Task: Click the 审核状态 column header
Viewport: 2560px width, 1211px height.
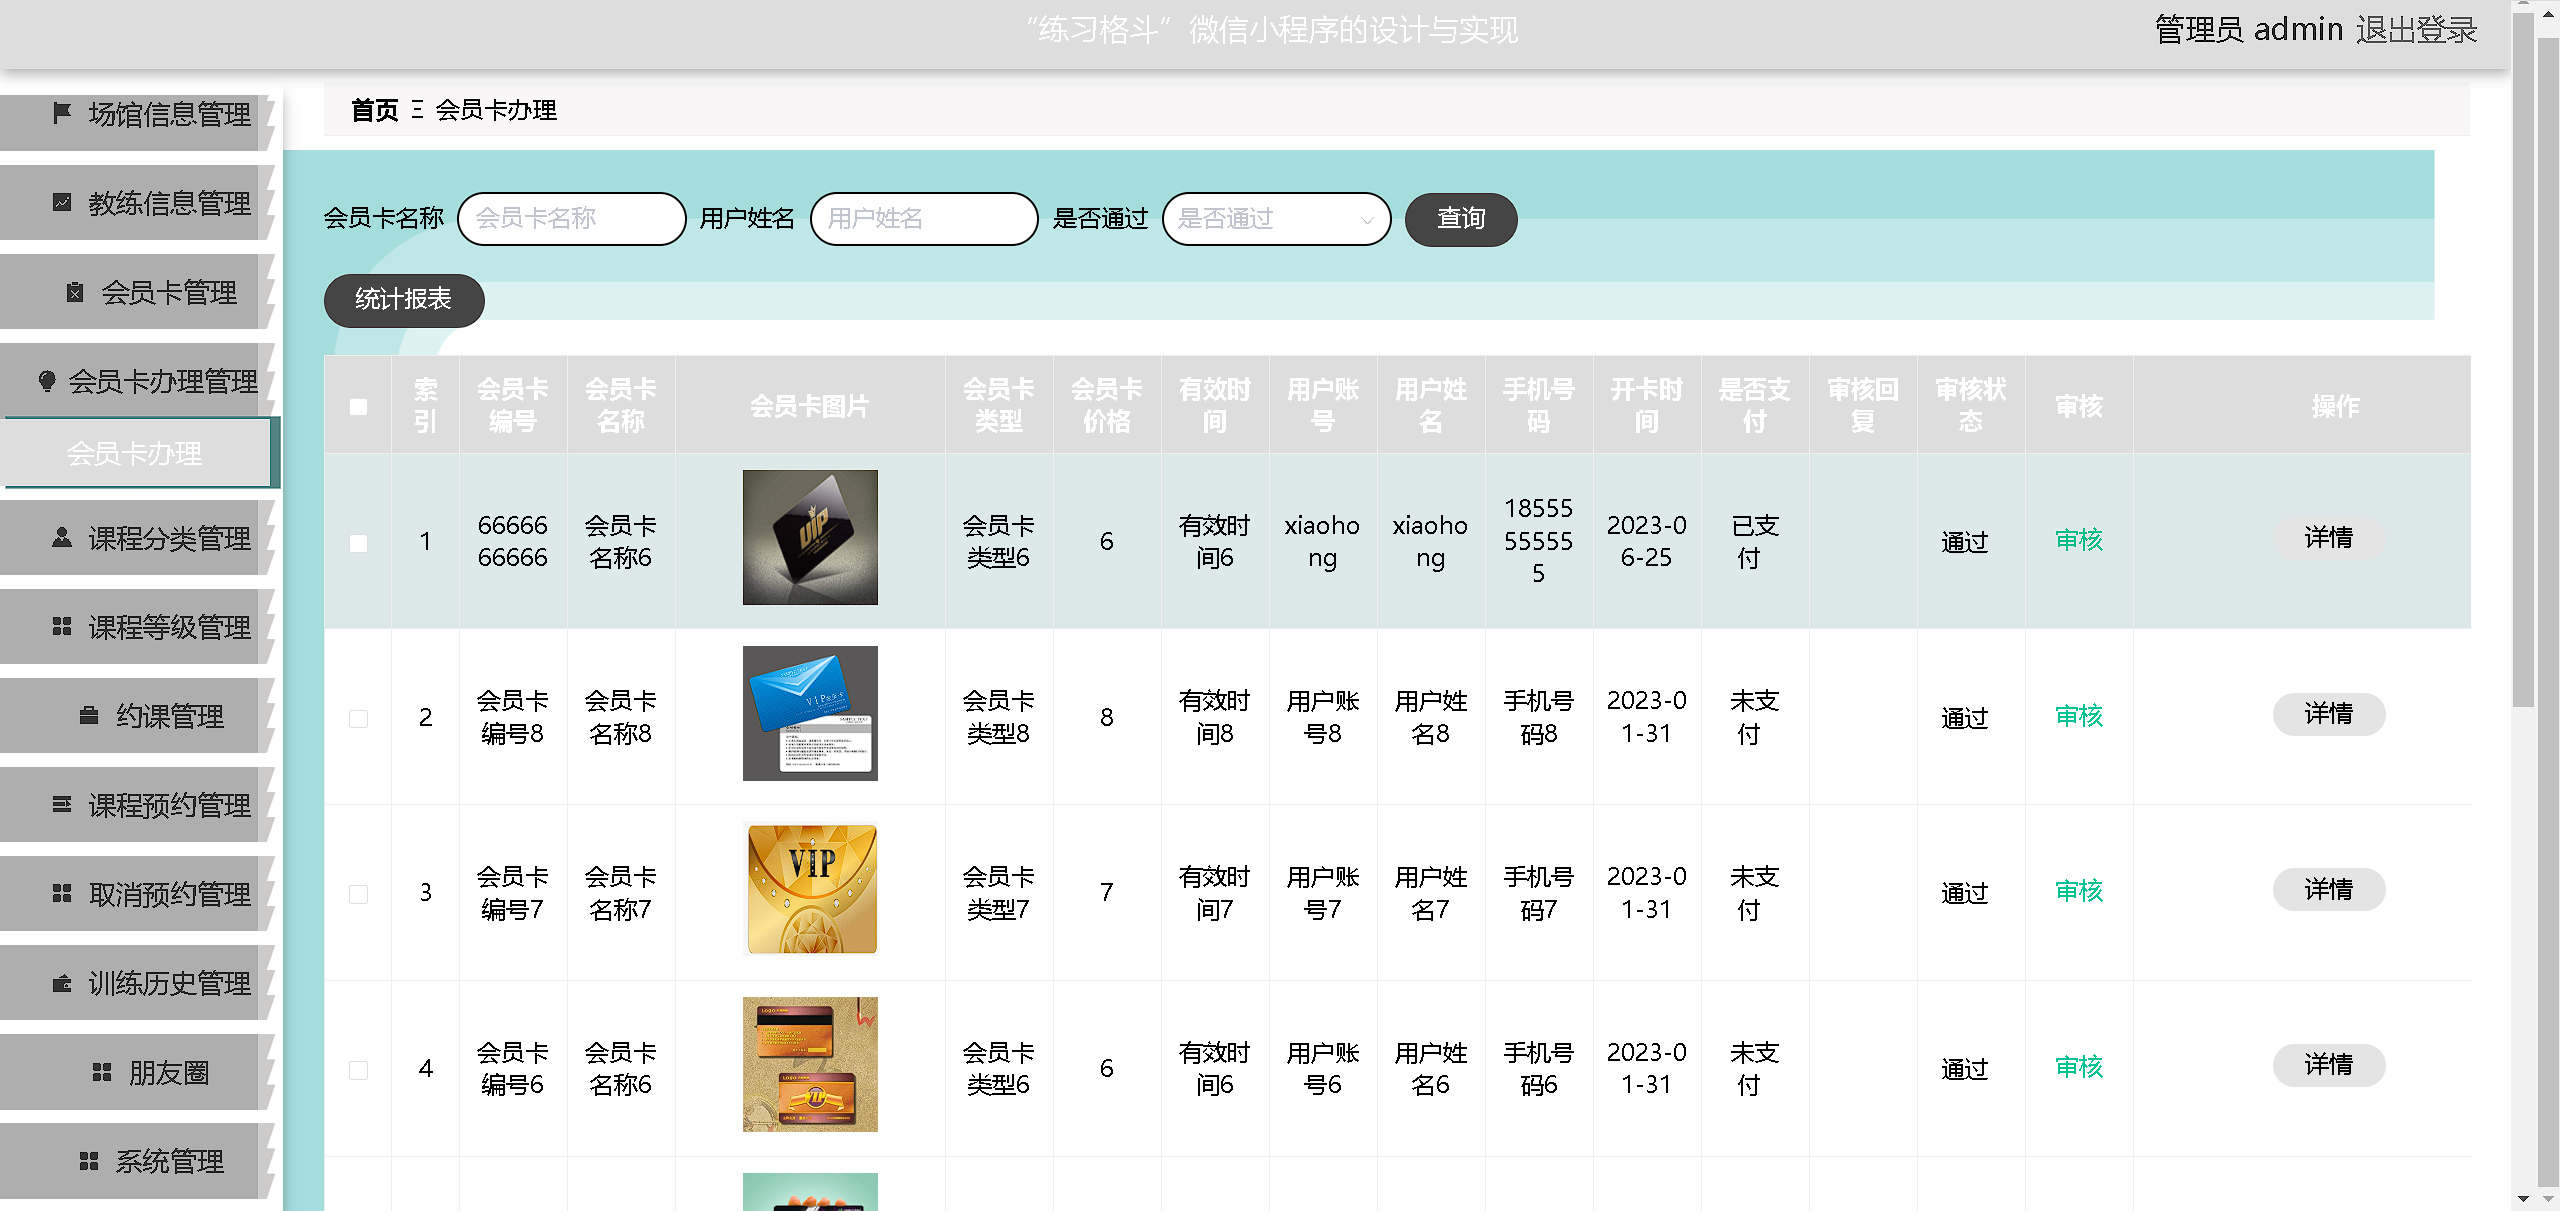Action: tap(1971, 406)
